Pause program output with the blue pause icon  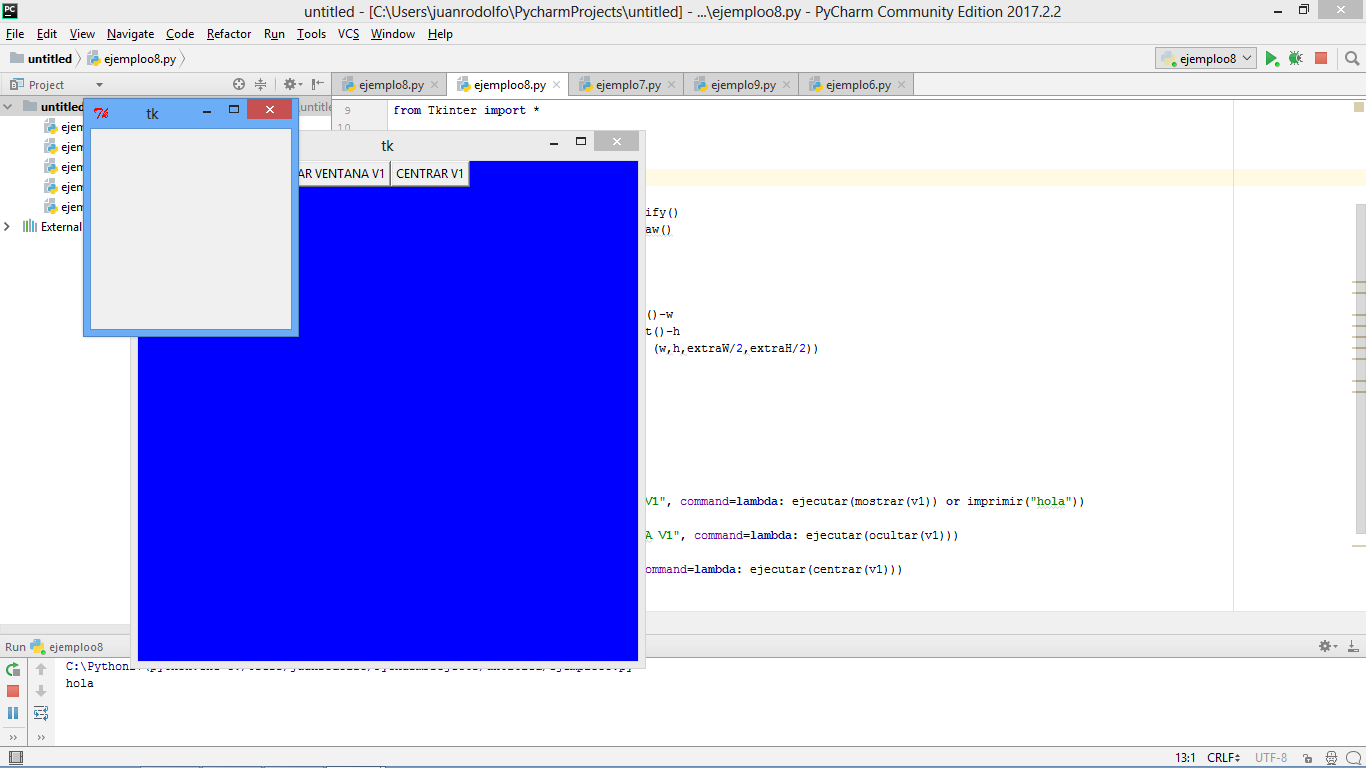[13, 712]
